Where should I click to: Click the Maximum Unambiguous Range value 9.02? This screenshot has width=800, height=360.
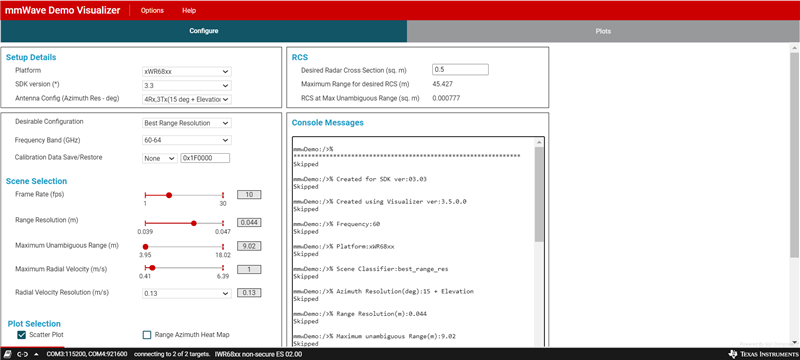(249, 246)
